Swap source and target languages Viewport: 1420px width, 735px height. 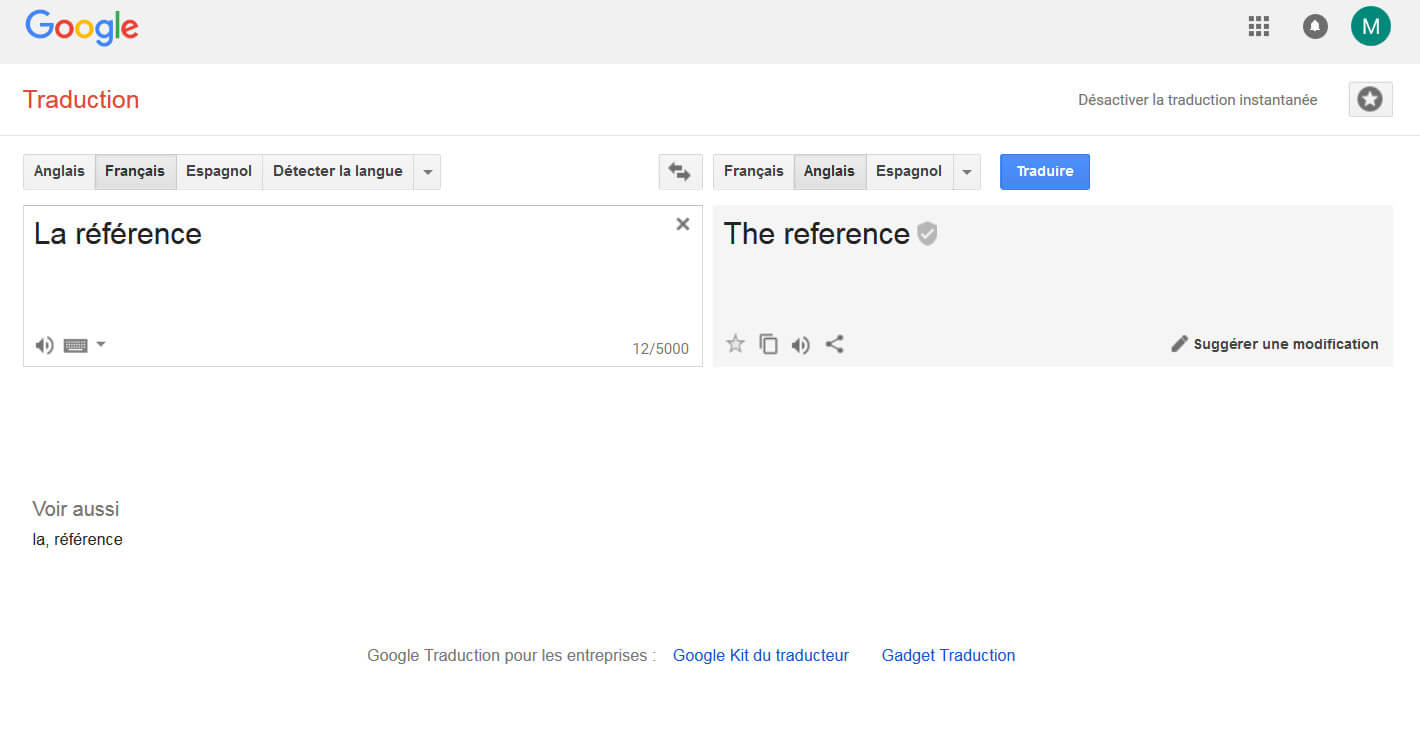[x=680, y=172]
